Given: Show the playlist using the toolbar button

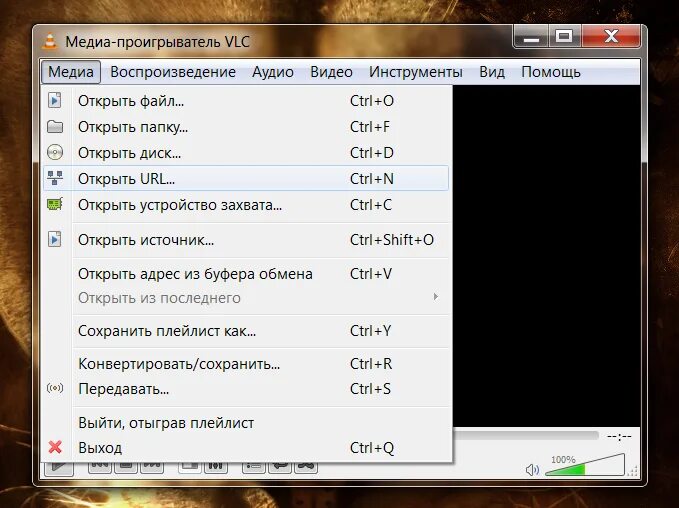Looking at the screenshot, I should point(253,467).
